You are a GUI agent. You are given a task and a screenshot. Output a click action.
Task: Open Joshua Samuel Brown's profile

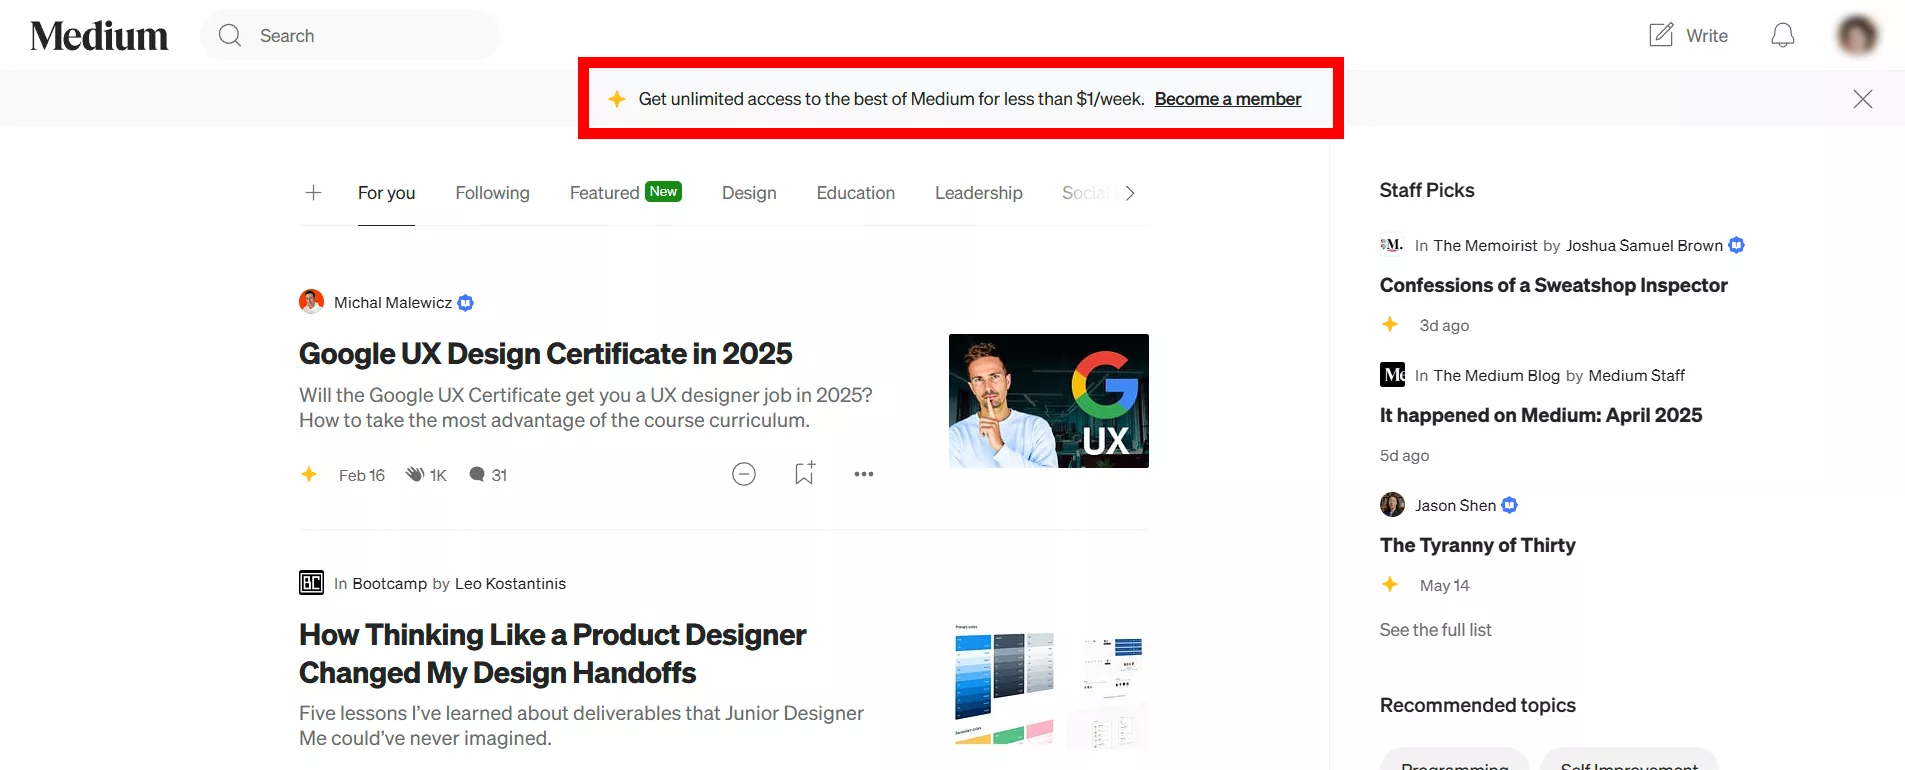(1644, 246)
